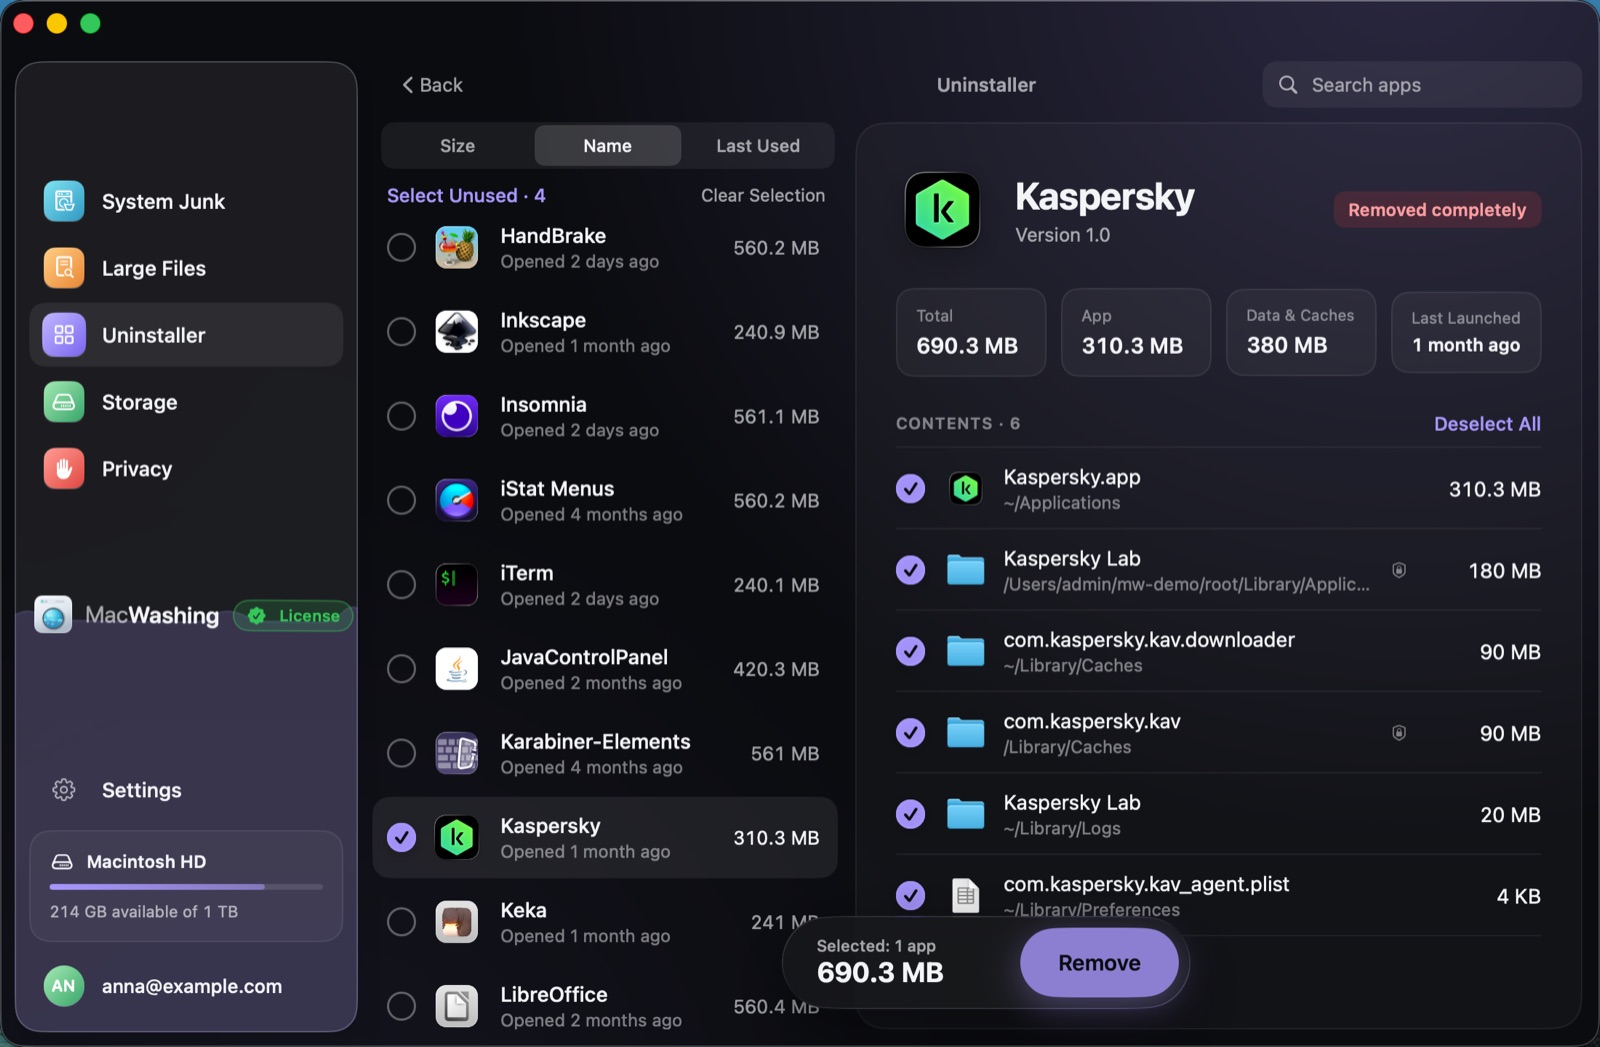Select the LibreOffice checkbox
The height and width of the screenshot is (1047, 1600).
[401, 1006]
